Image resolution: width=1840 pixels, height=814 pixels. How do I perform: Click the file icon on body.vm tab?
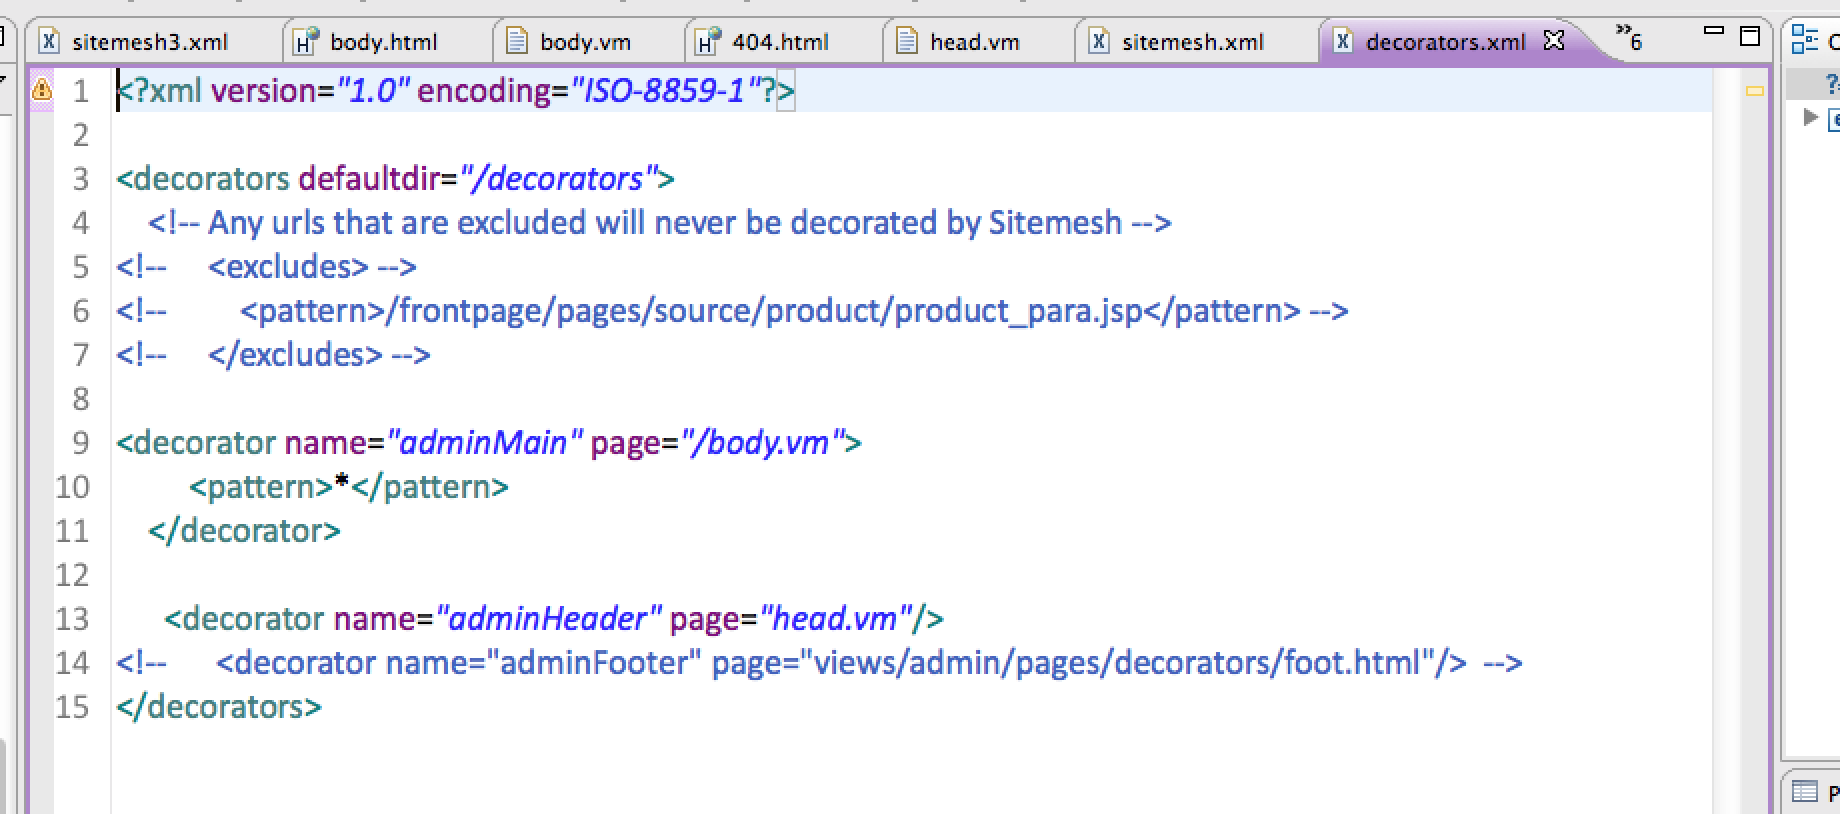516,41
